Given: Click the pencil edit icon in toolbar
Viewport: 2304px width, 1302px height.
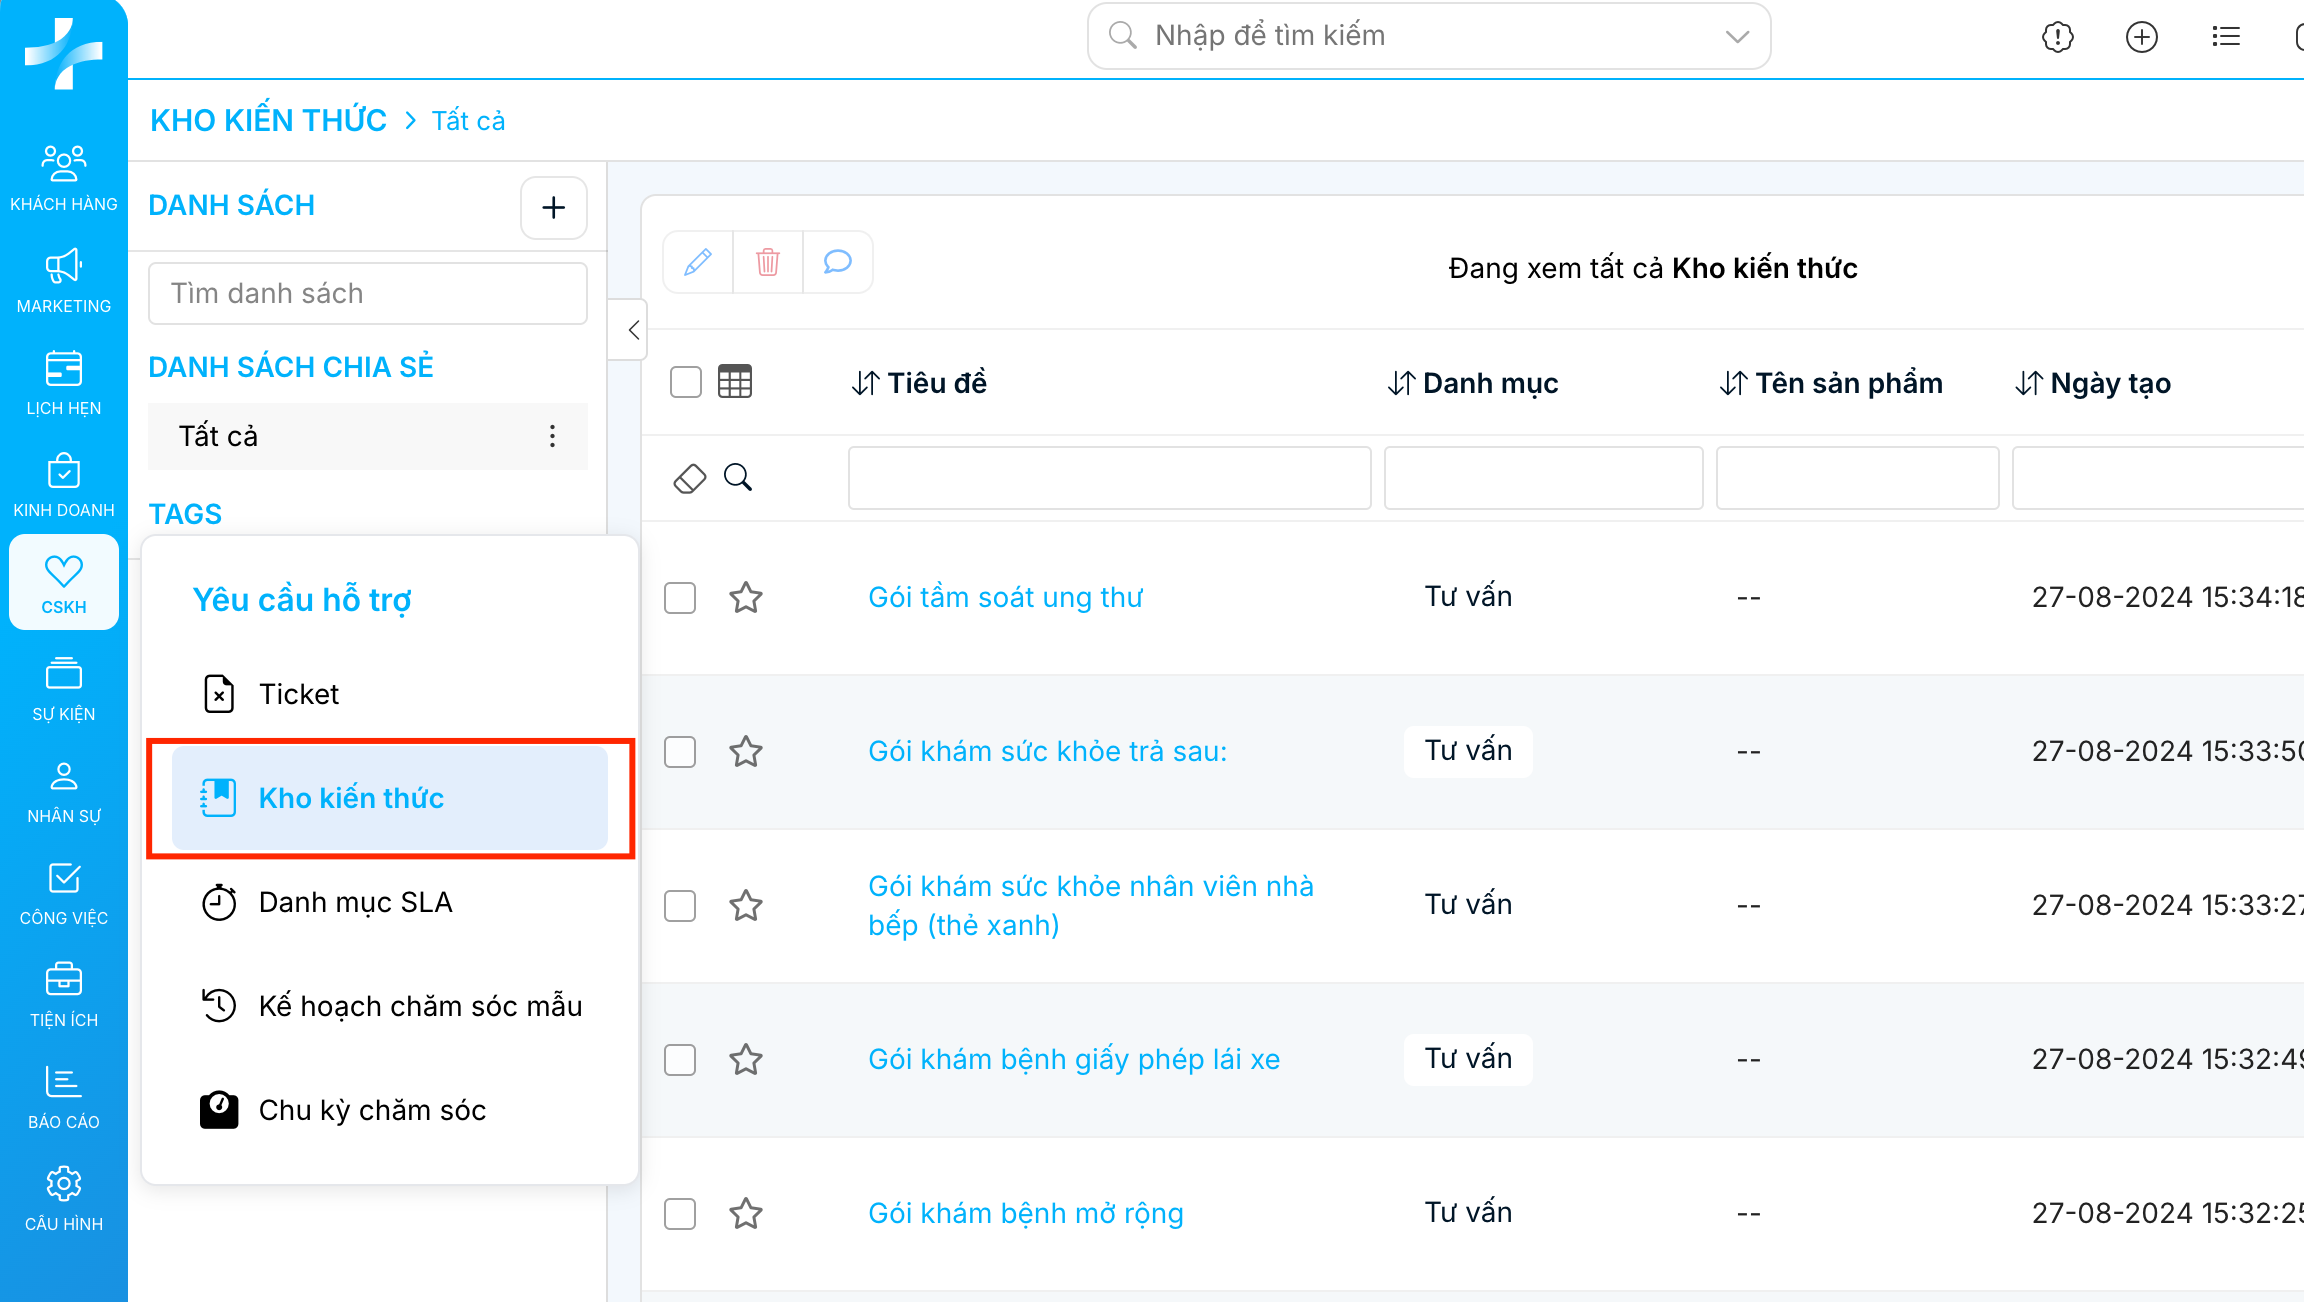Looking at the screenshot, I should [x=698, y=262].
